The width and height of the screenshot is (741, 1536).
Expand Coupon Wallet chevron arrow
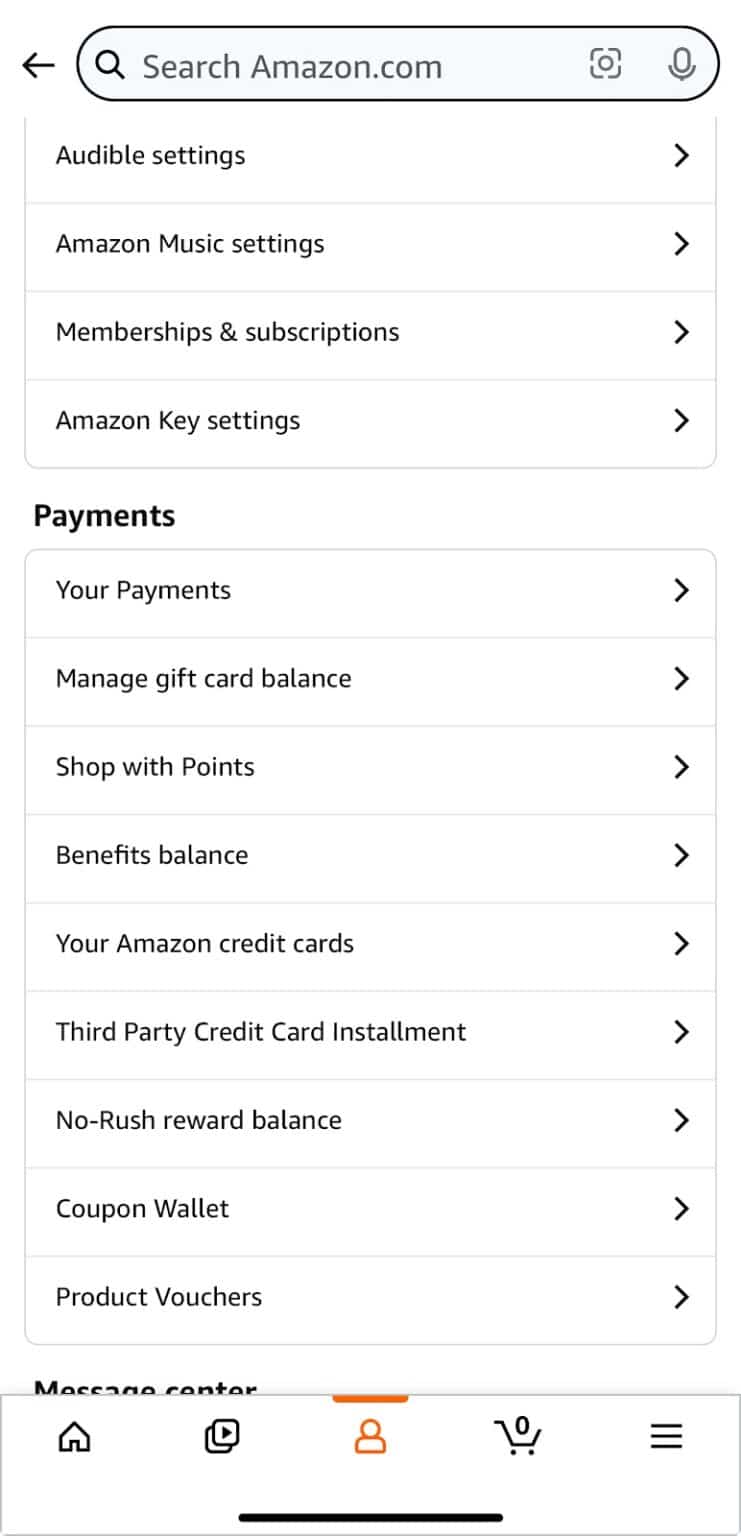coord(682,1208)
